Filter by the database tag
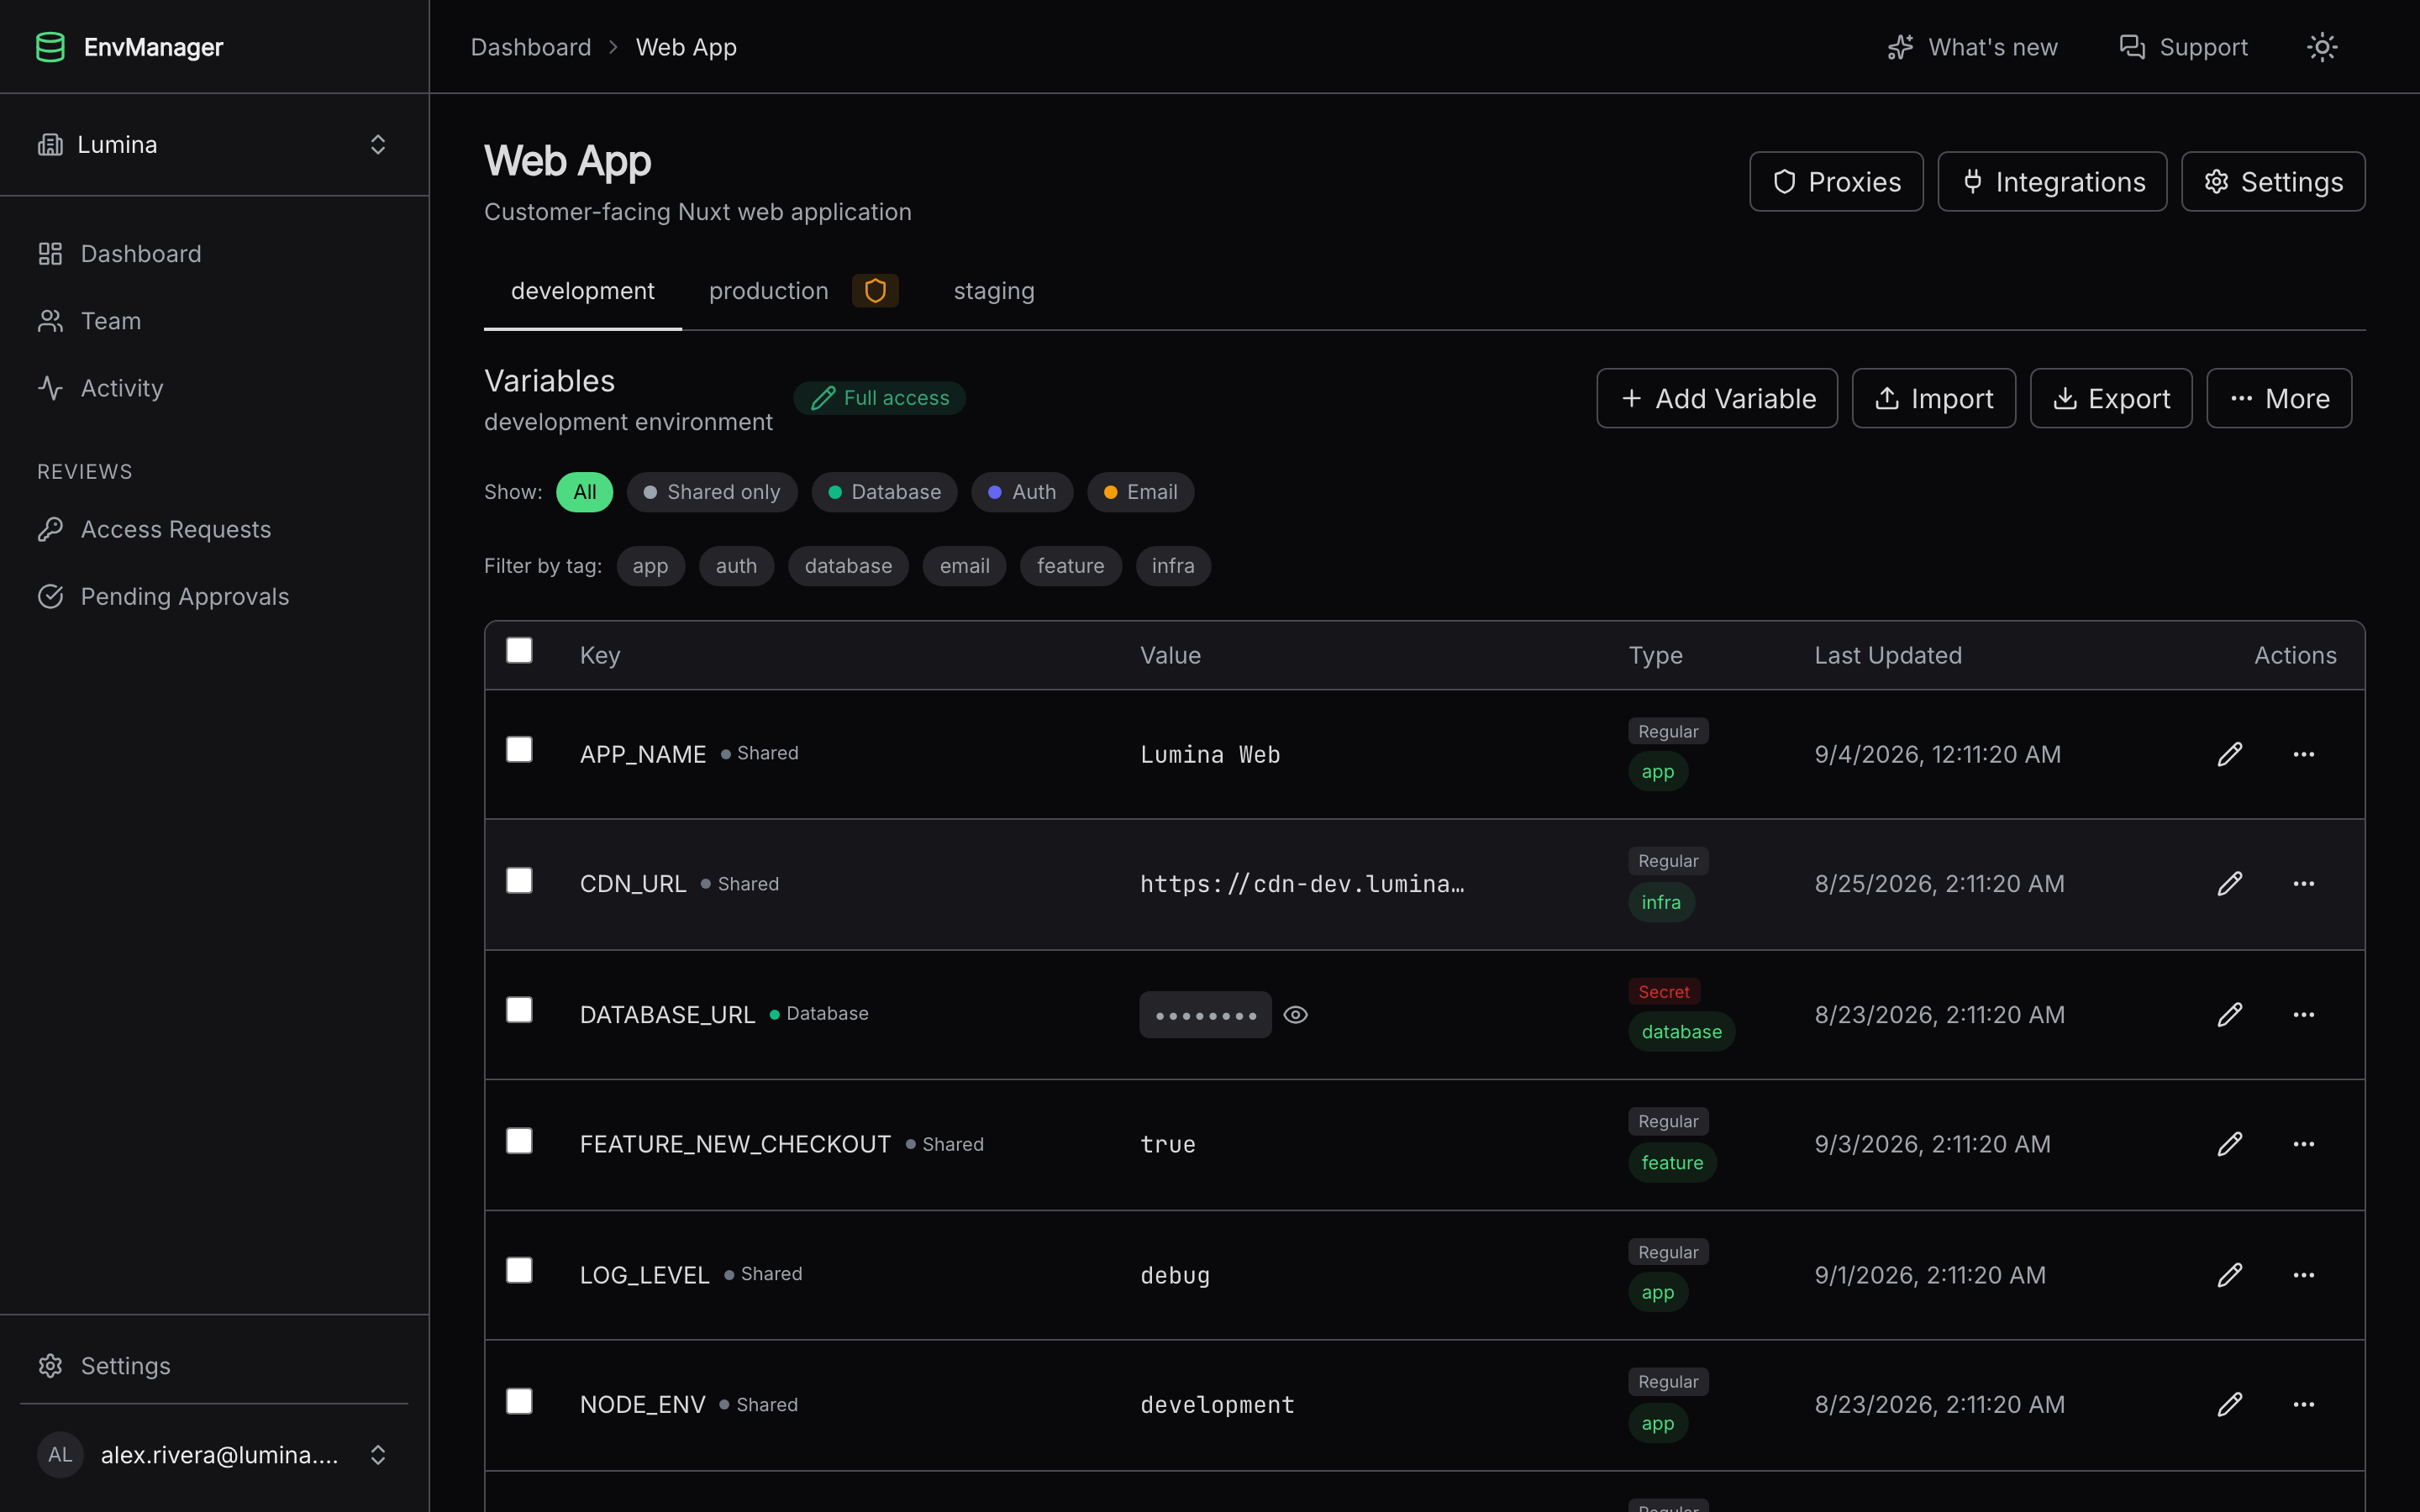The width and height of the screenshot is (2420, 1512). [848, 566]
